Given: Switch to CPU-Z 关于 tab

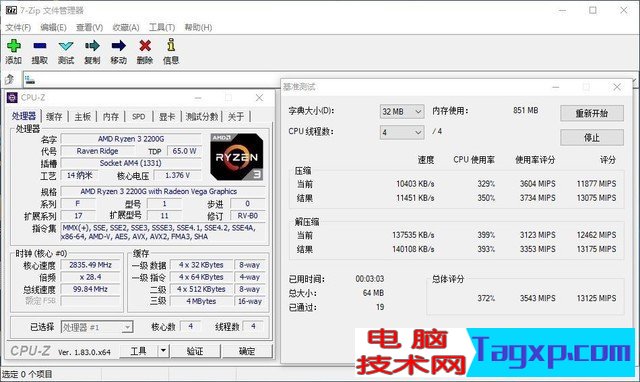Looking at the screenshot, I should (236, 117).
